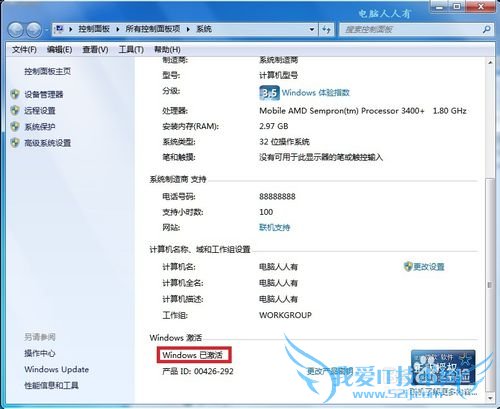Click the 2.97 GB memory value
Image resolution: width=500 pixels, height=409 pixels.
click(x=274, y=126)
